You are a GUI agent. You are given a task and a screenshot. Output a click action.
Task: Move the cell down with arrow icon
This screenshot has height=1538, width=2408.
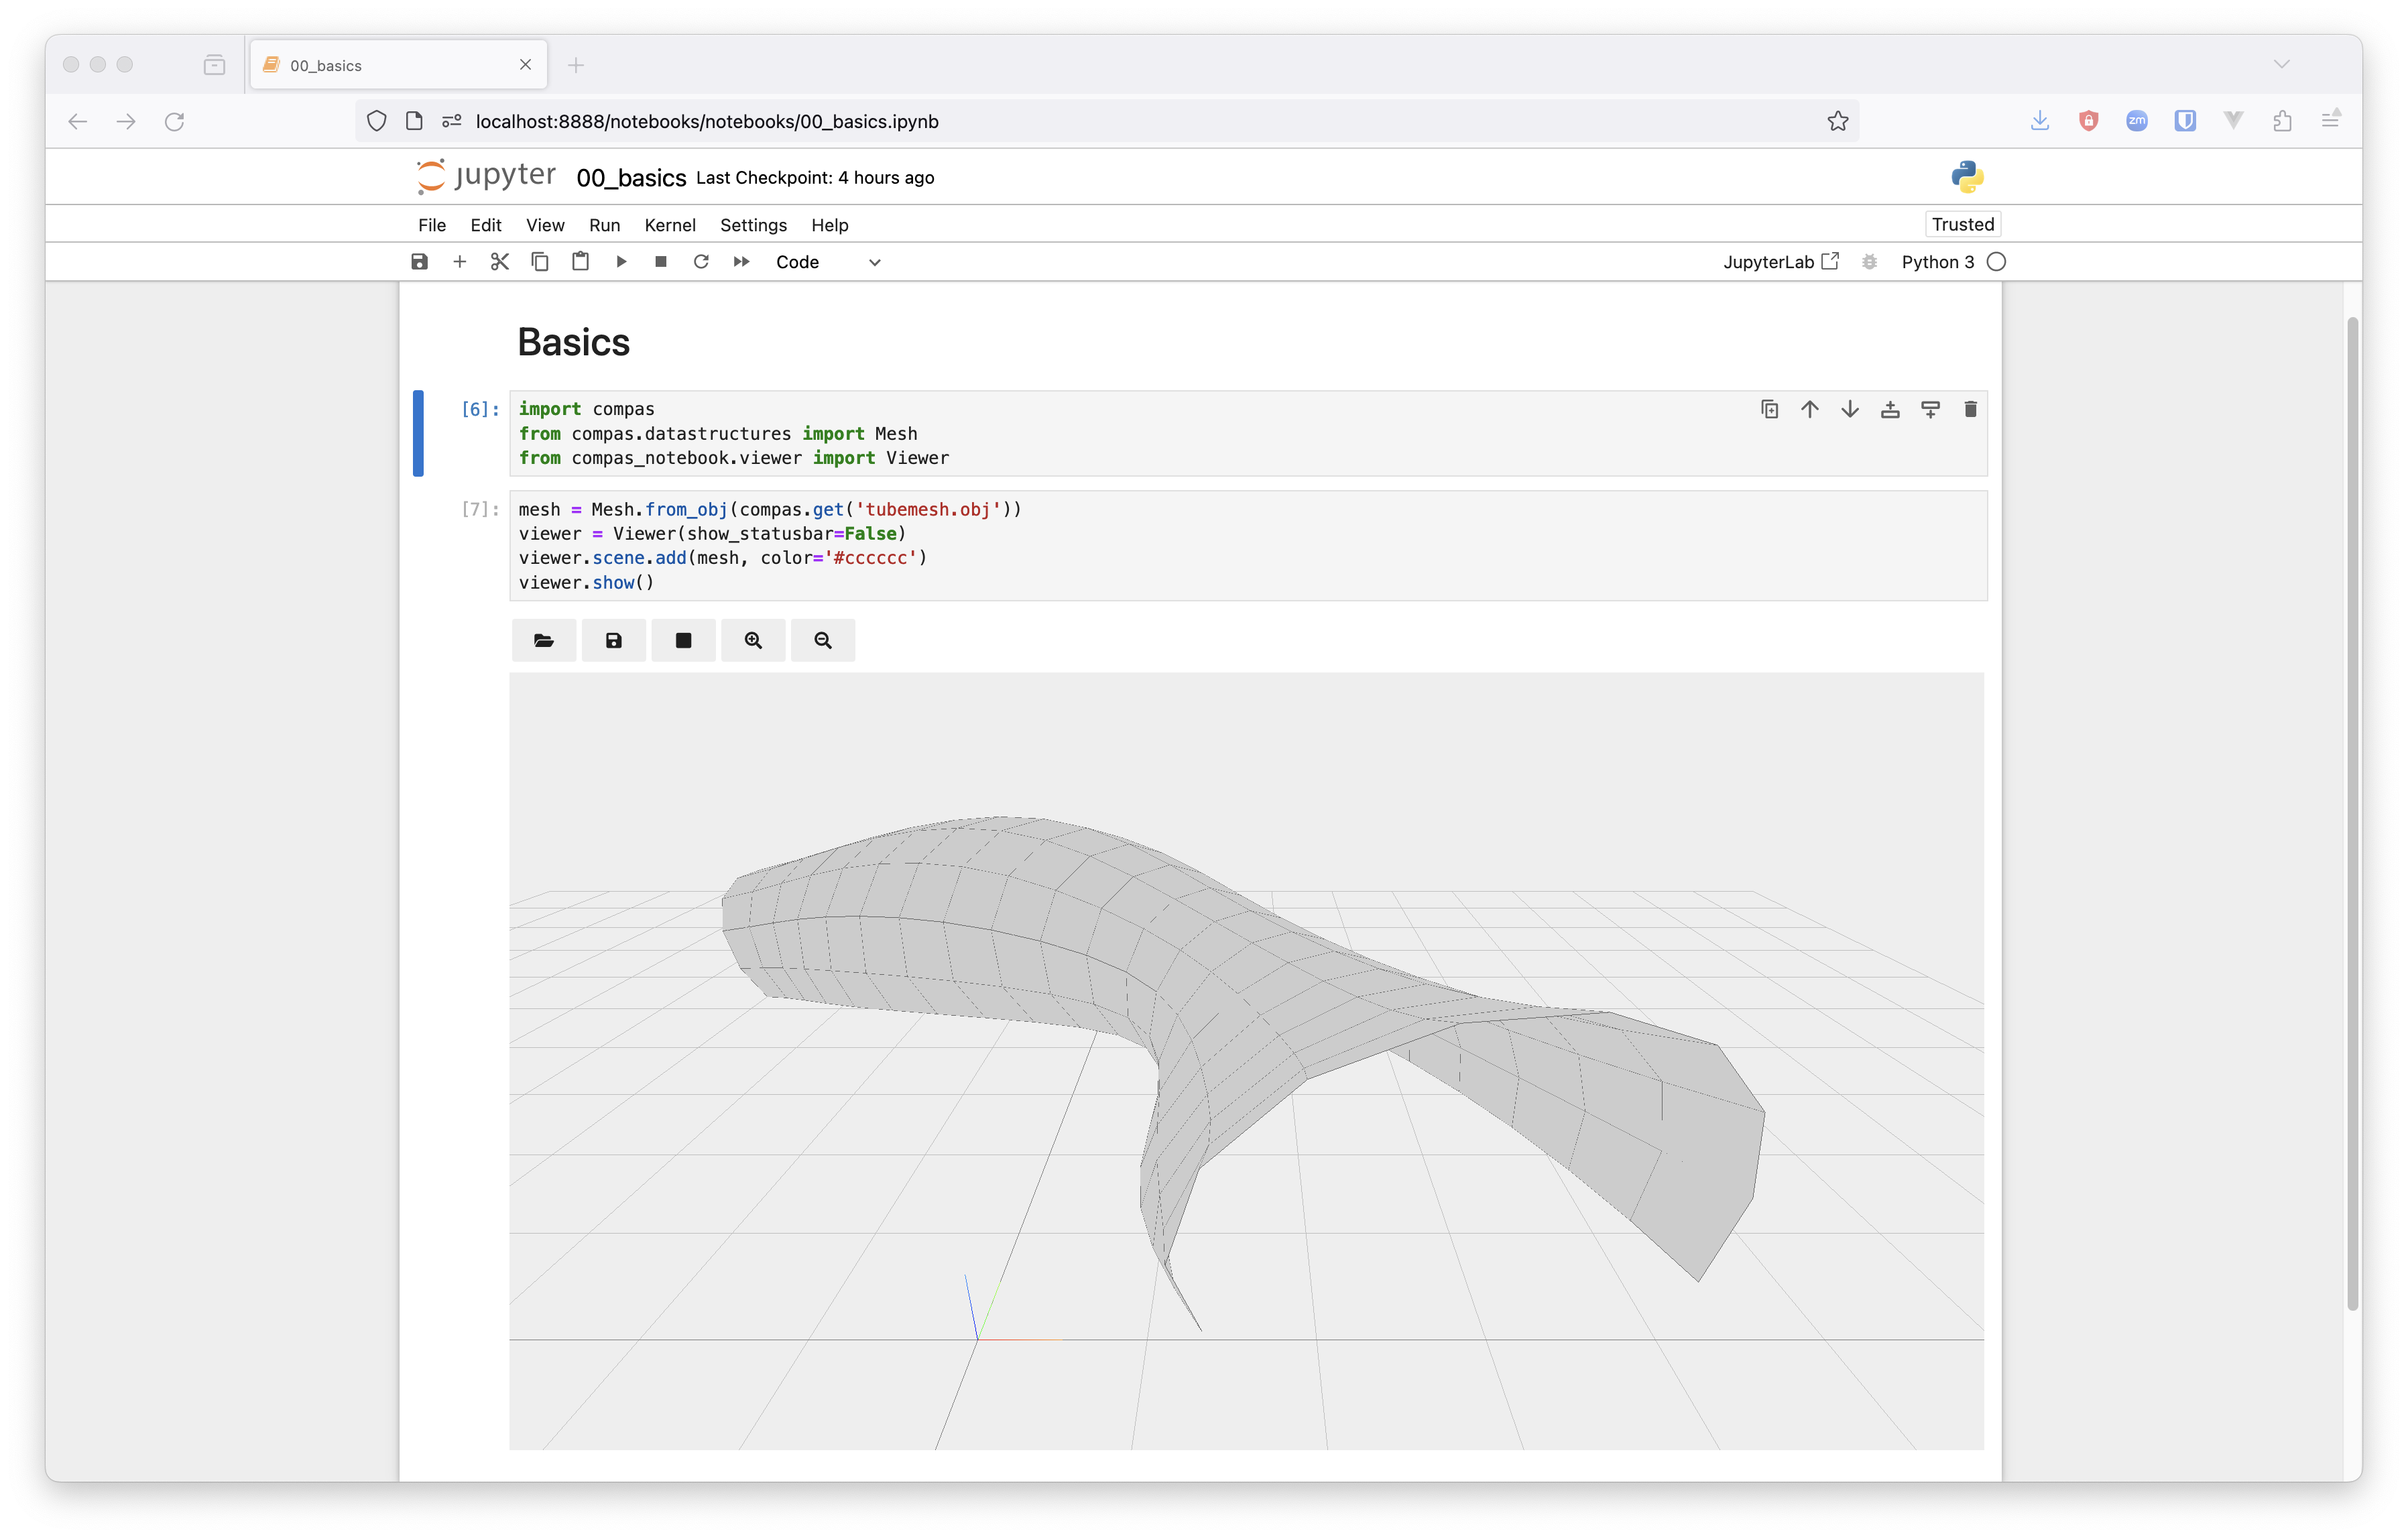1850,409
